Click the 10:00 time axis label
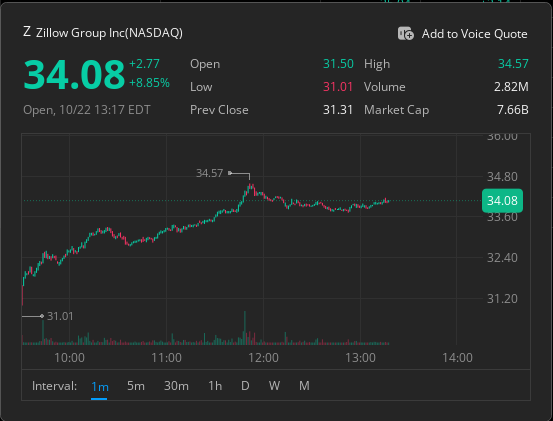The width and height of the screenshot is (553, 421). (69, 358)
